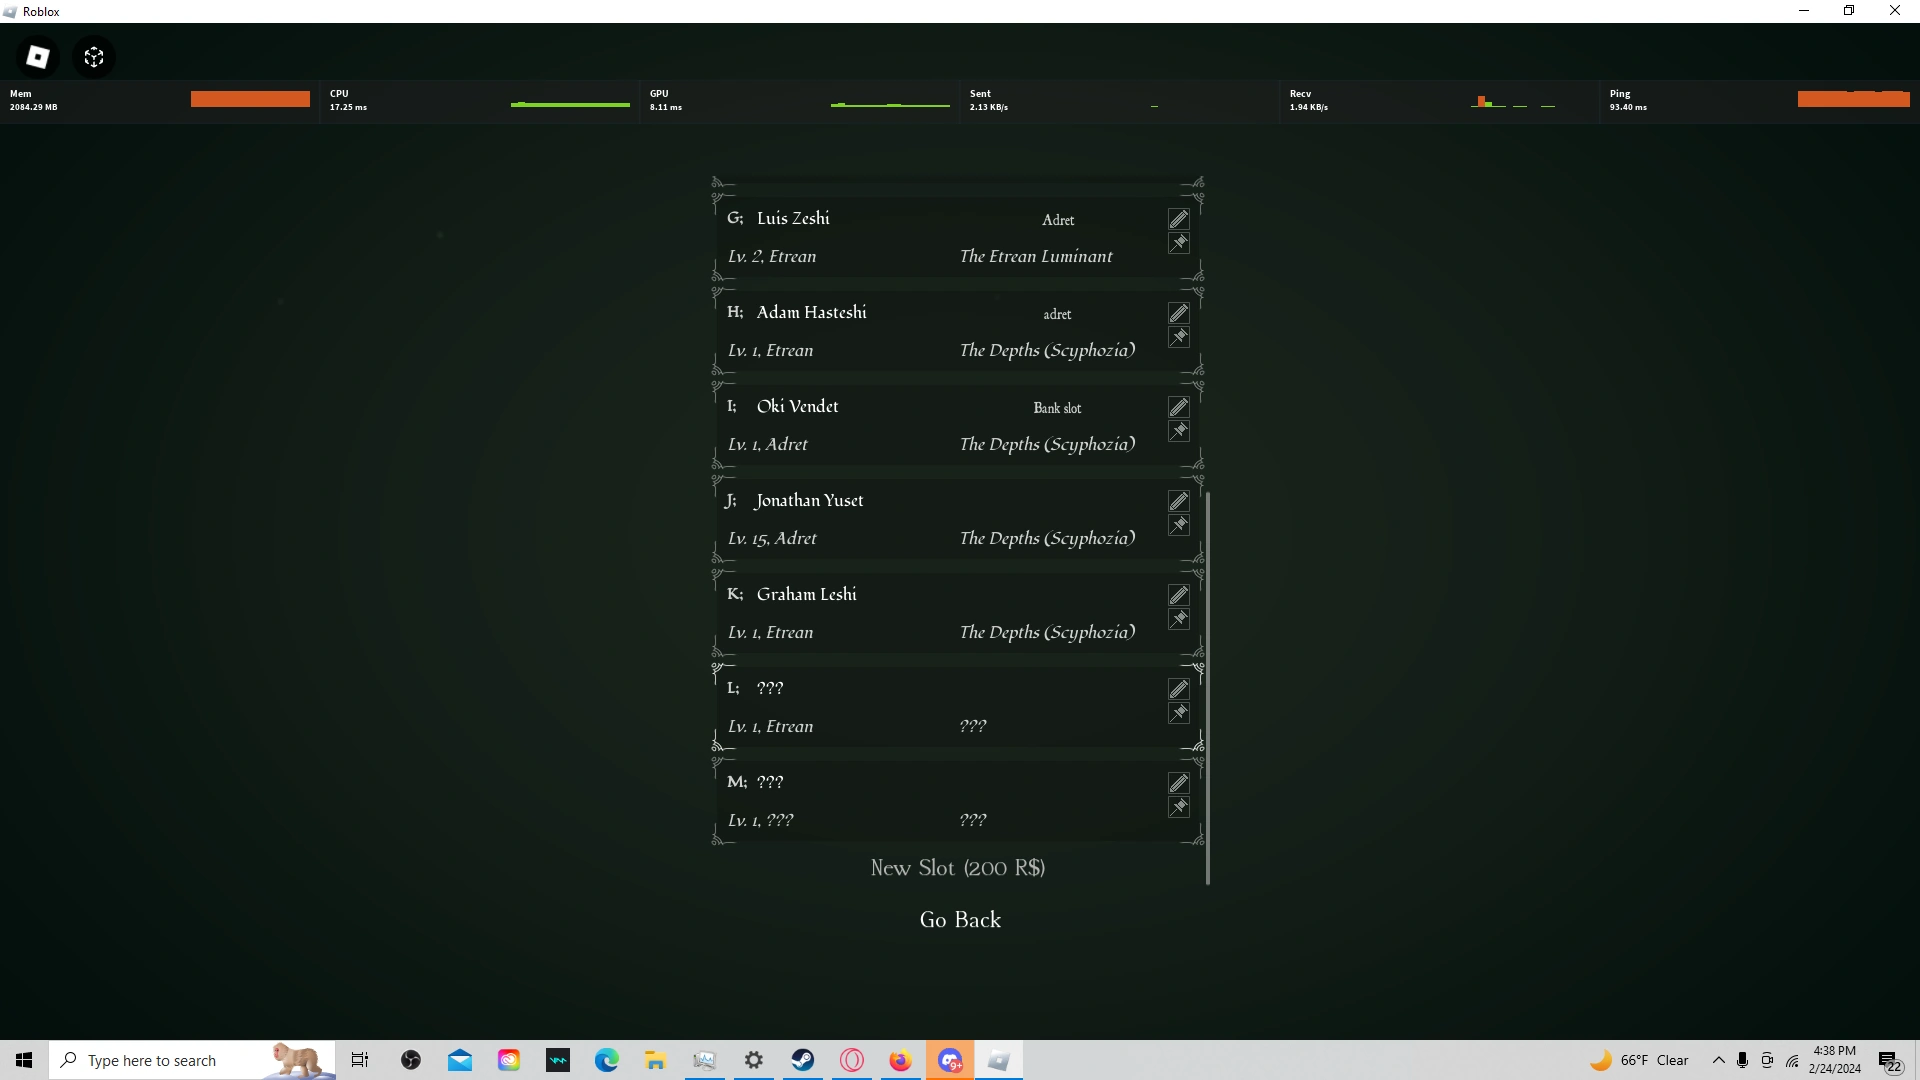
Task: Open the Roblox capture/screenshot tool icon
Action: click(94, 57)
